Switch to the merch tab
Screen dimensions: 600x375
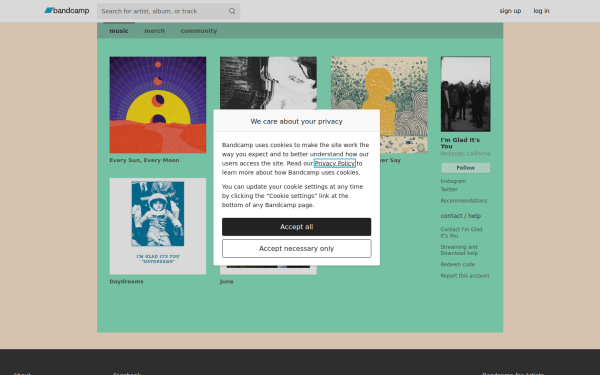(x=154, y=31)
